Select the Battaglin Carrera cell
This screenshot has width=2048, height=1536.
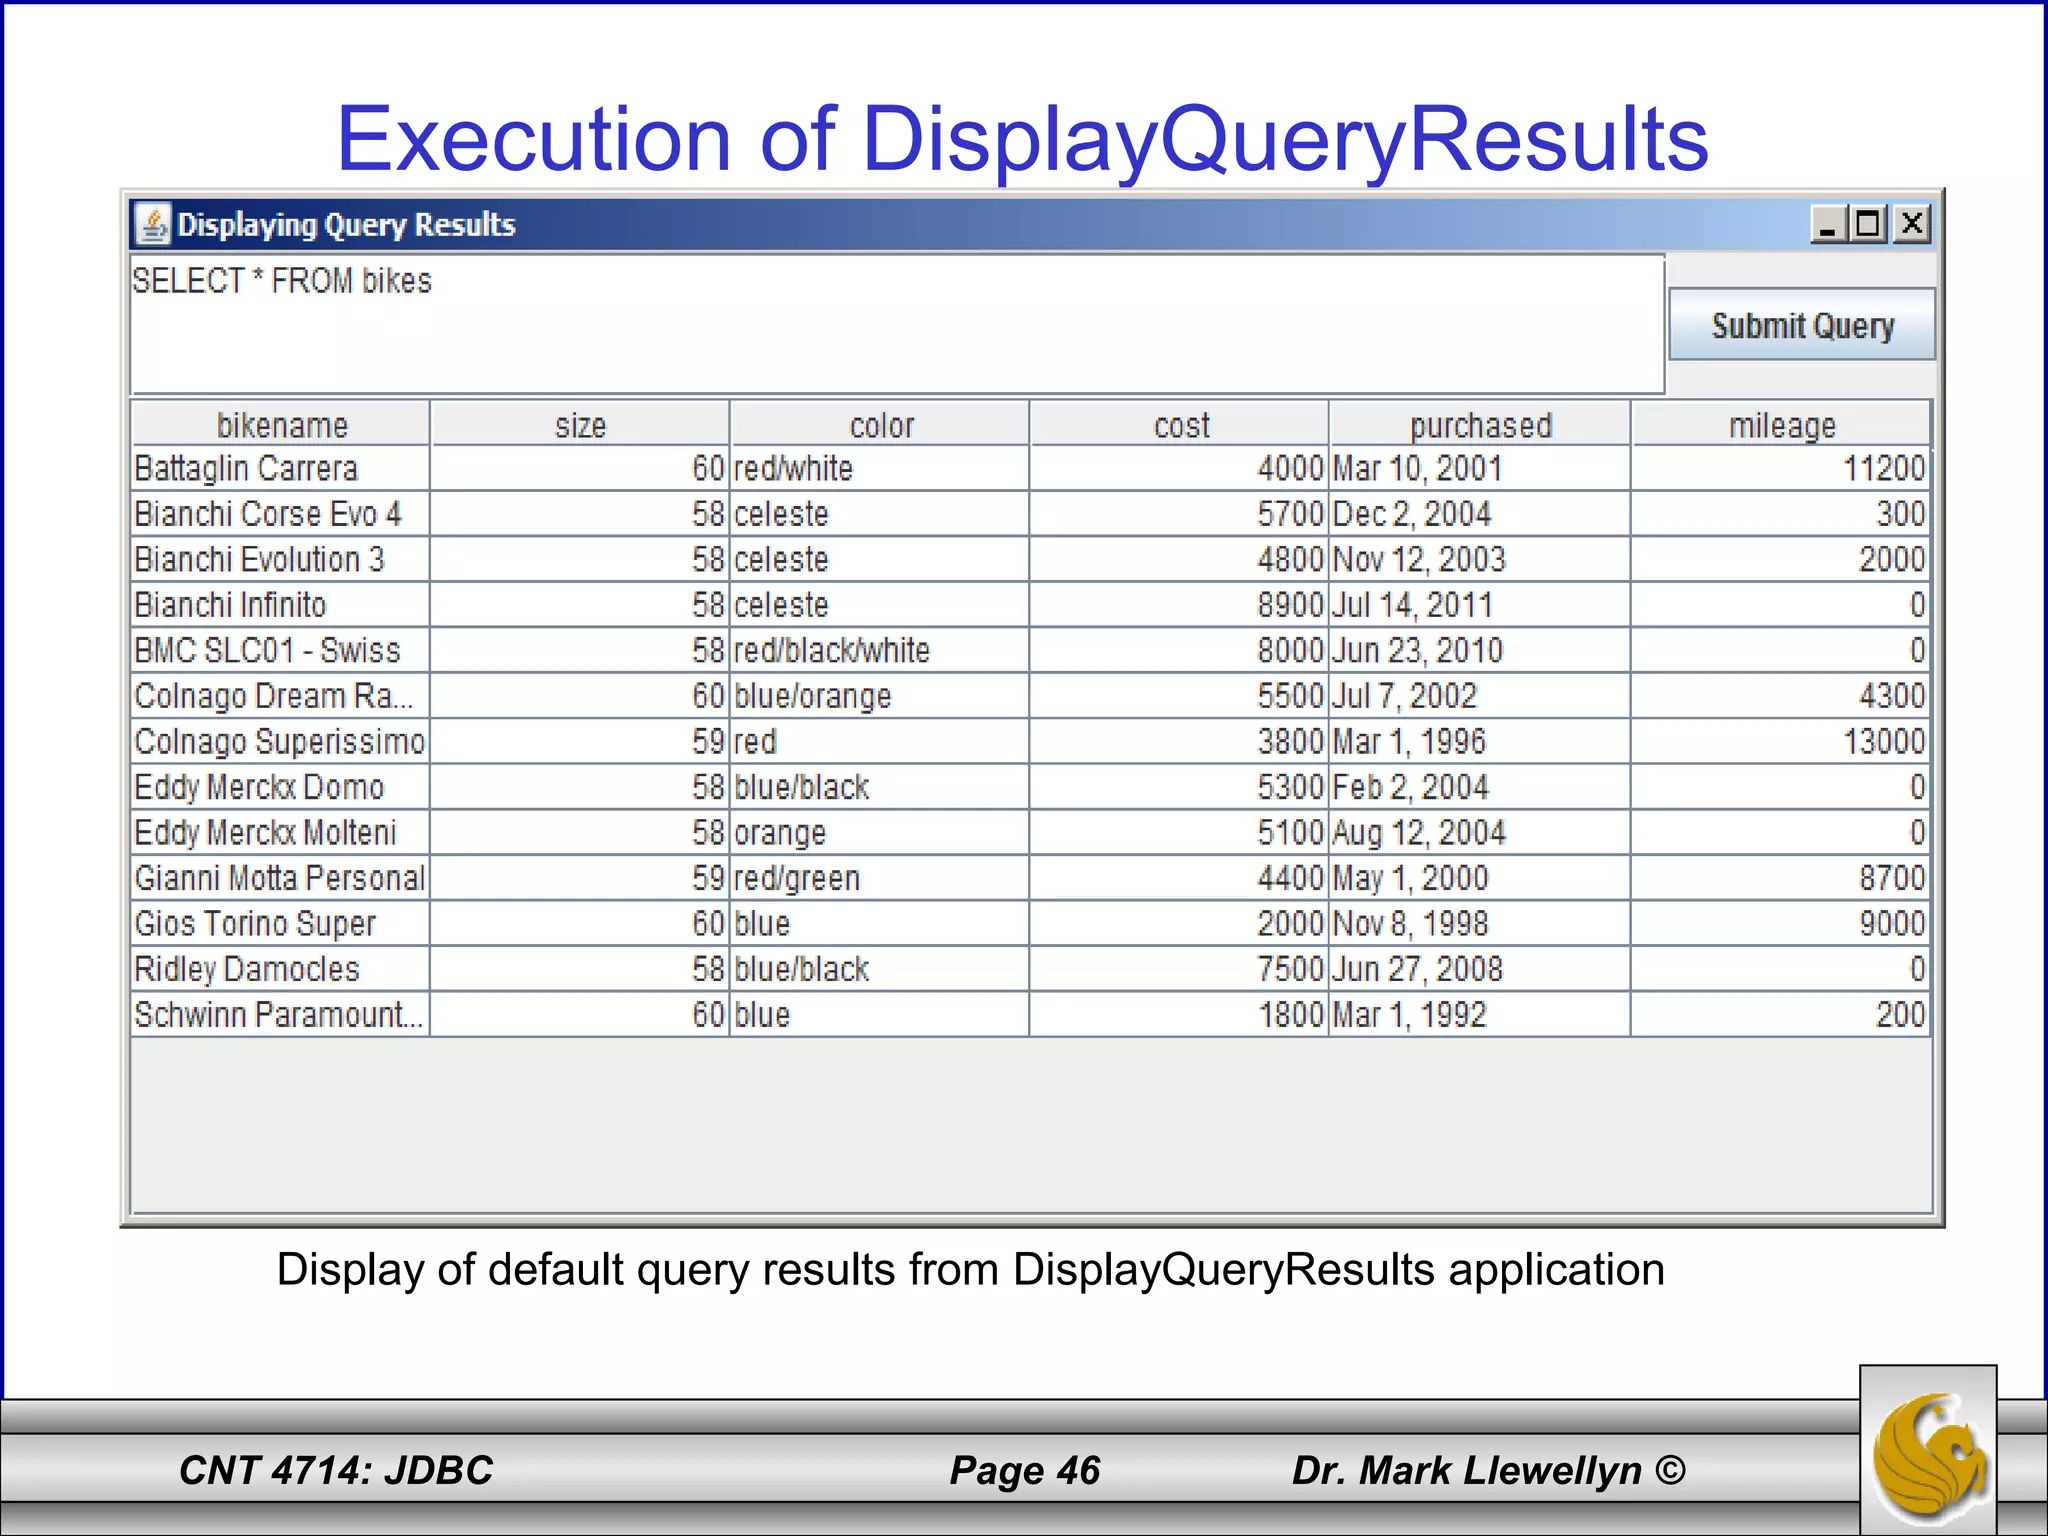click(281, 468)
